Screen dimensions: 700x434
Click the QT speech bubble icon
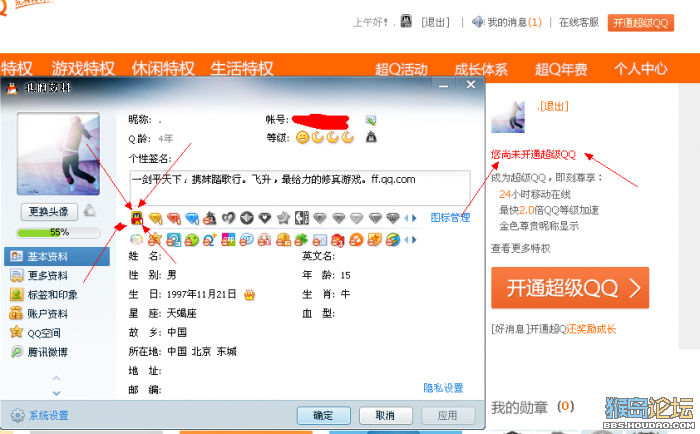coord(246,240)
